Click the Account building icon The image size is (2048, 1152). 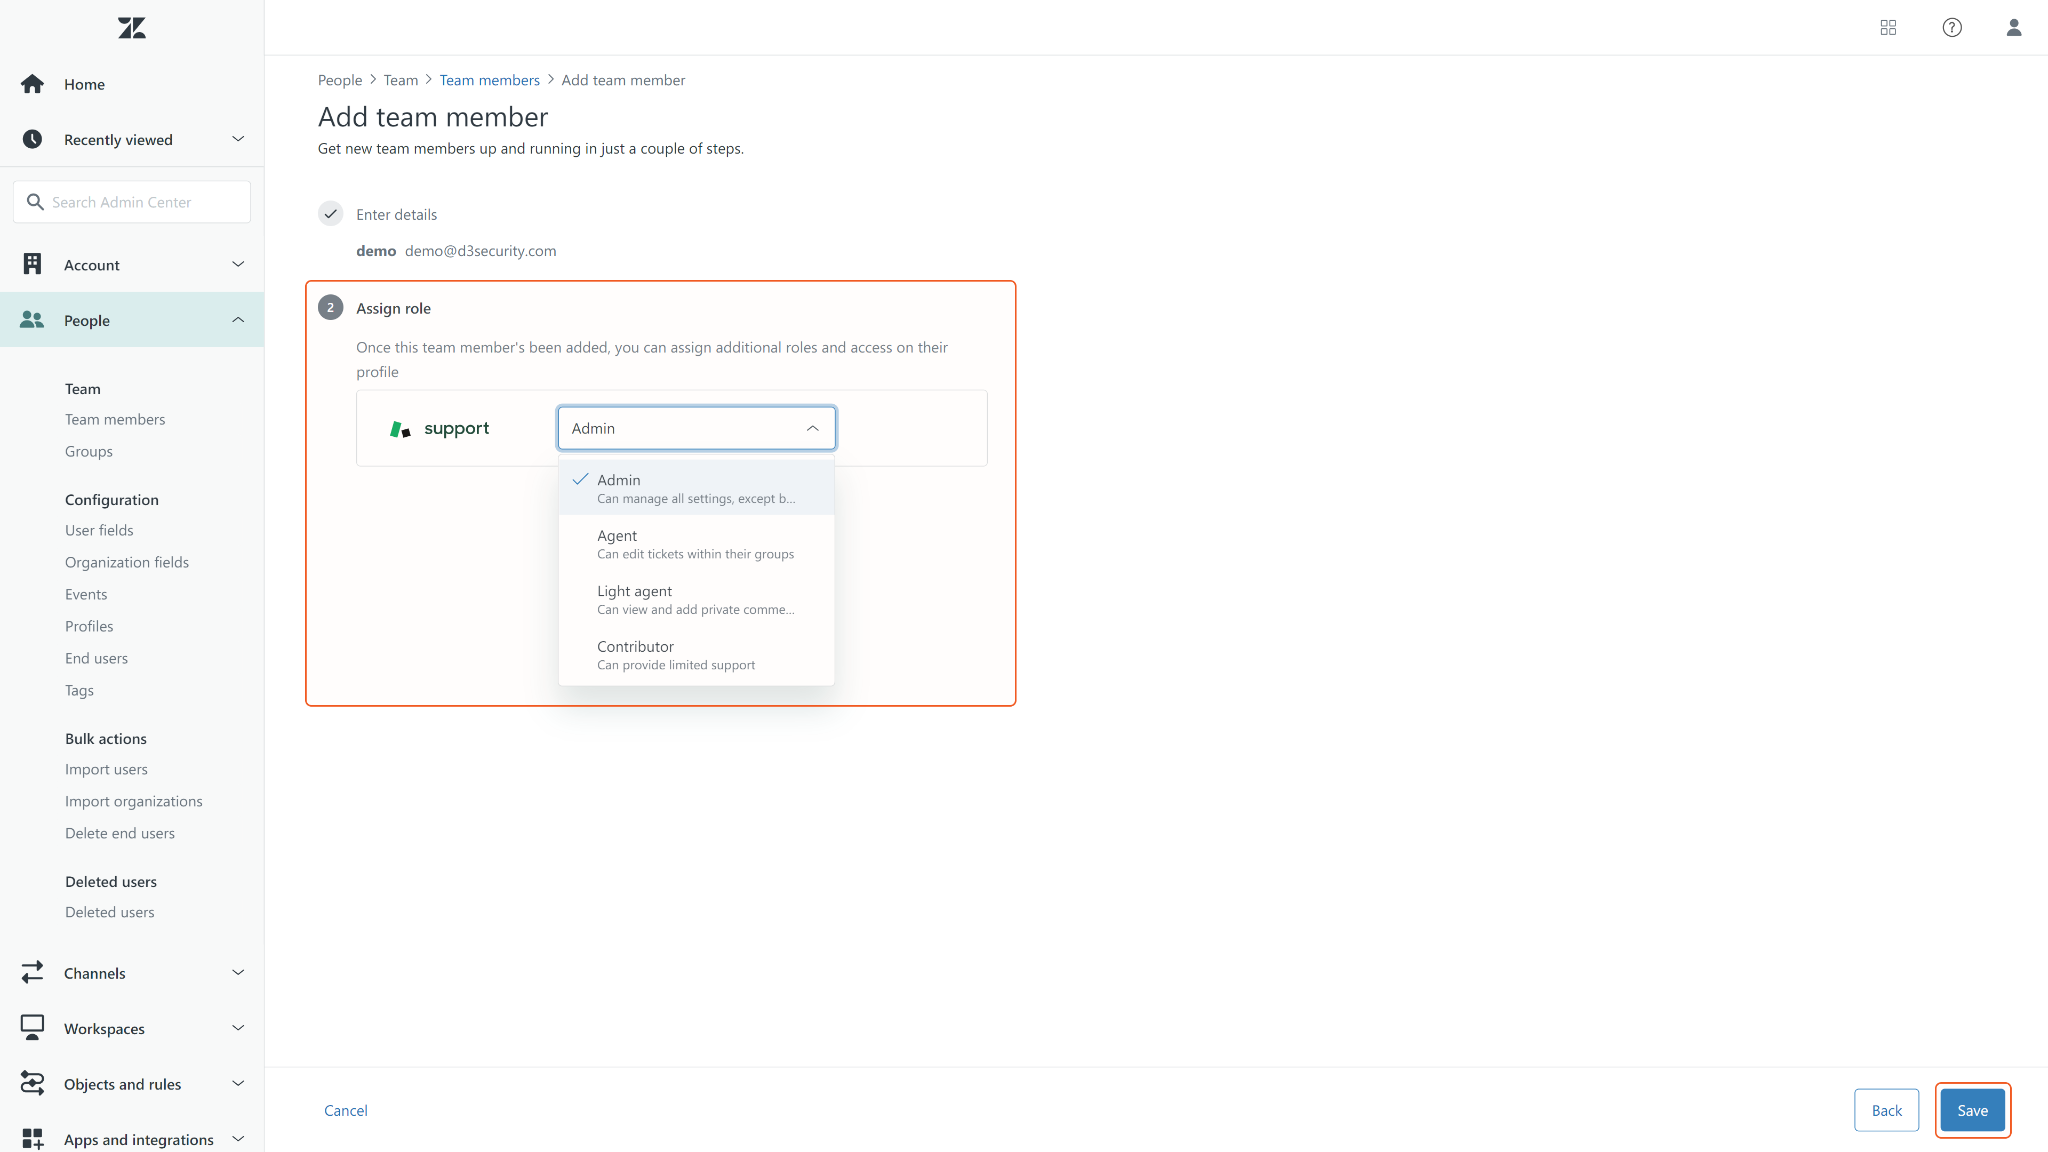pos(32,264)
